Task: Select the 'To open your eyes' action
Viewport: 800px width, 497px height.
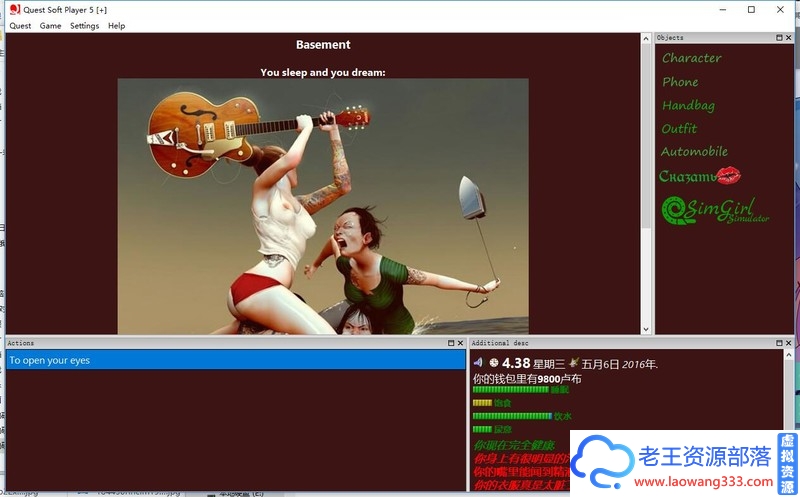Action: pos(236,360)
